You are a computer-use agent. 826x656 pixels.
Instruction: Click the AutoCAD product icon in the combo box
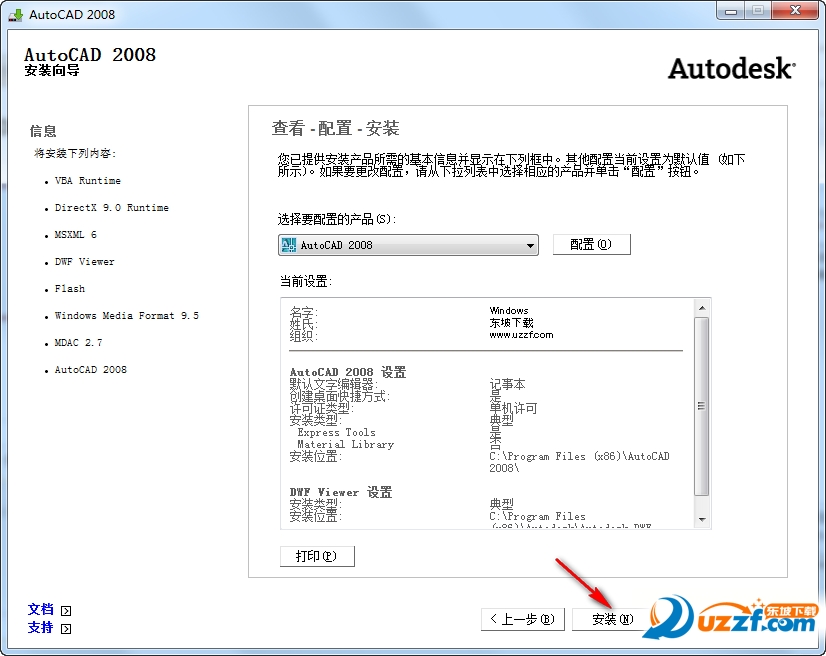pos(289,245)
